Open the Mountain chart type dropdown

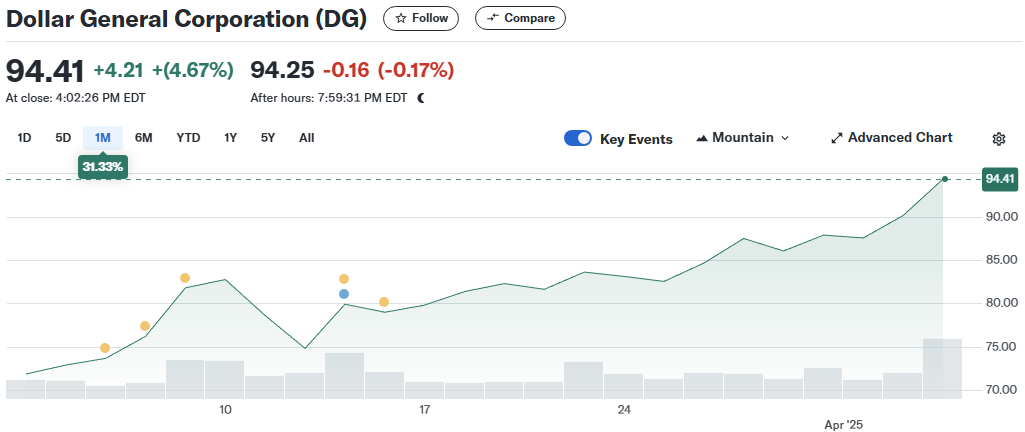[743, 138]
